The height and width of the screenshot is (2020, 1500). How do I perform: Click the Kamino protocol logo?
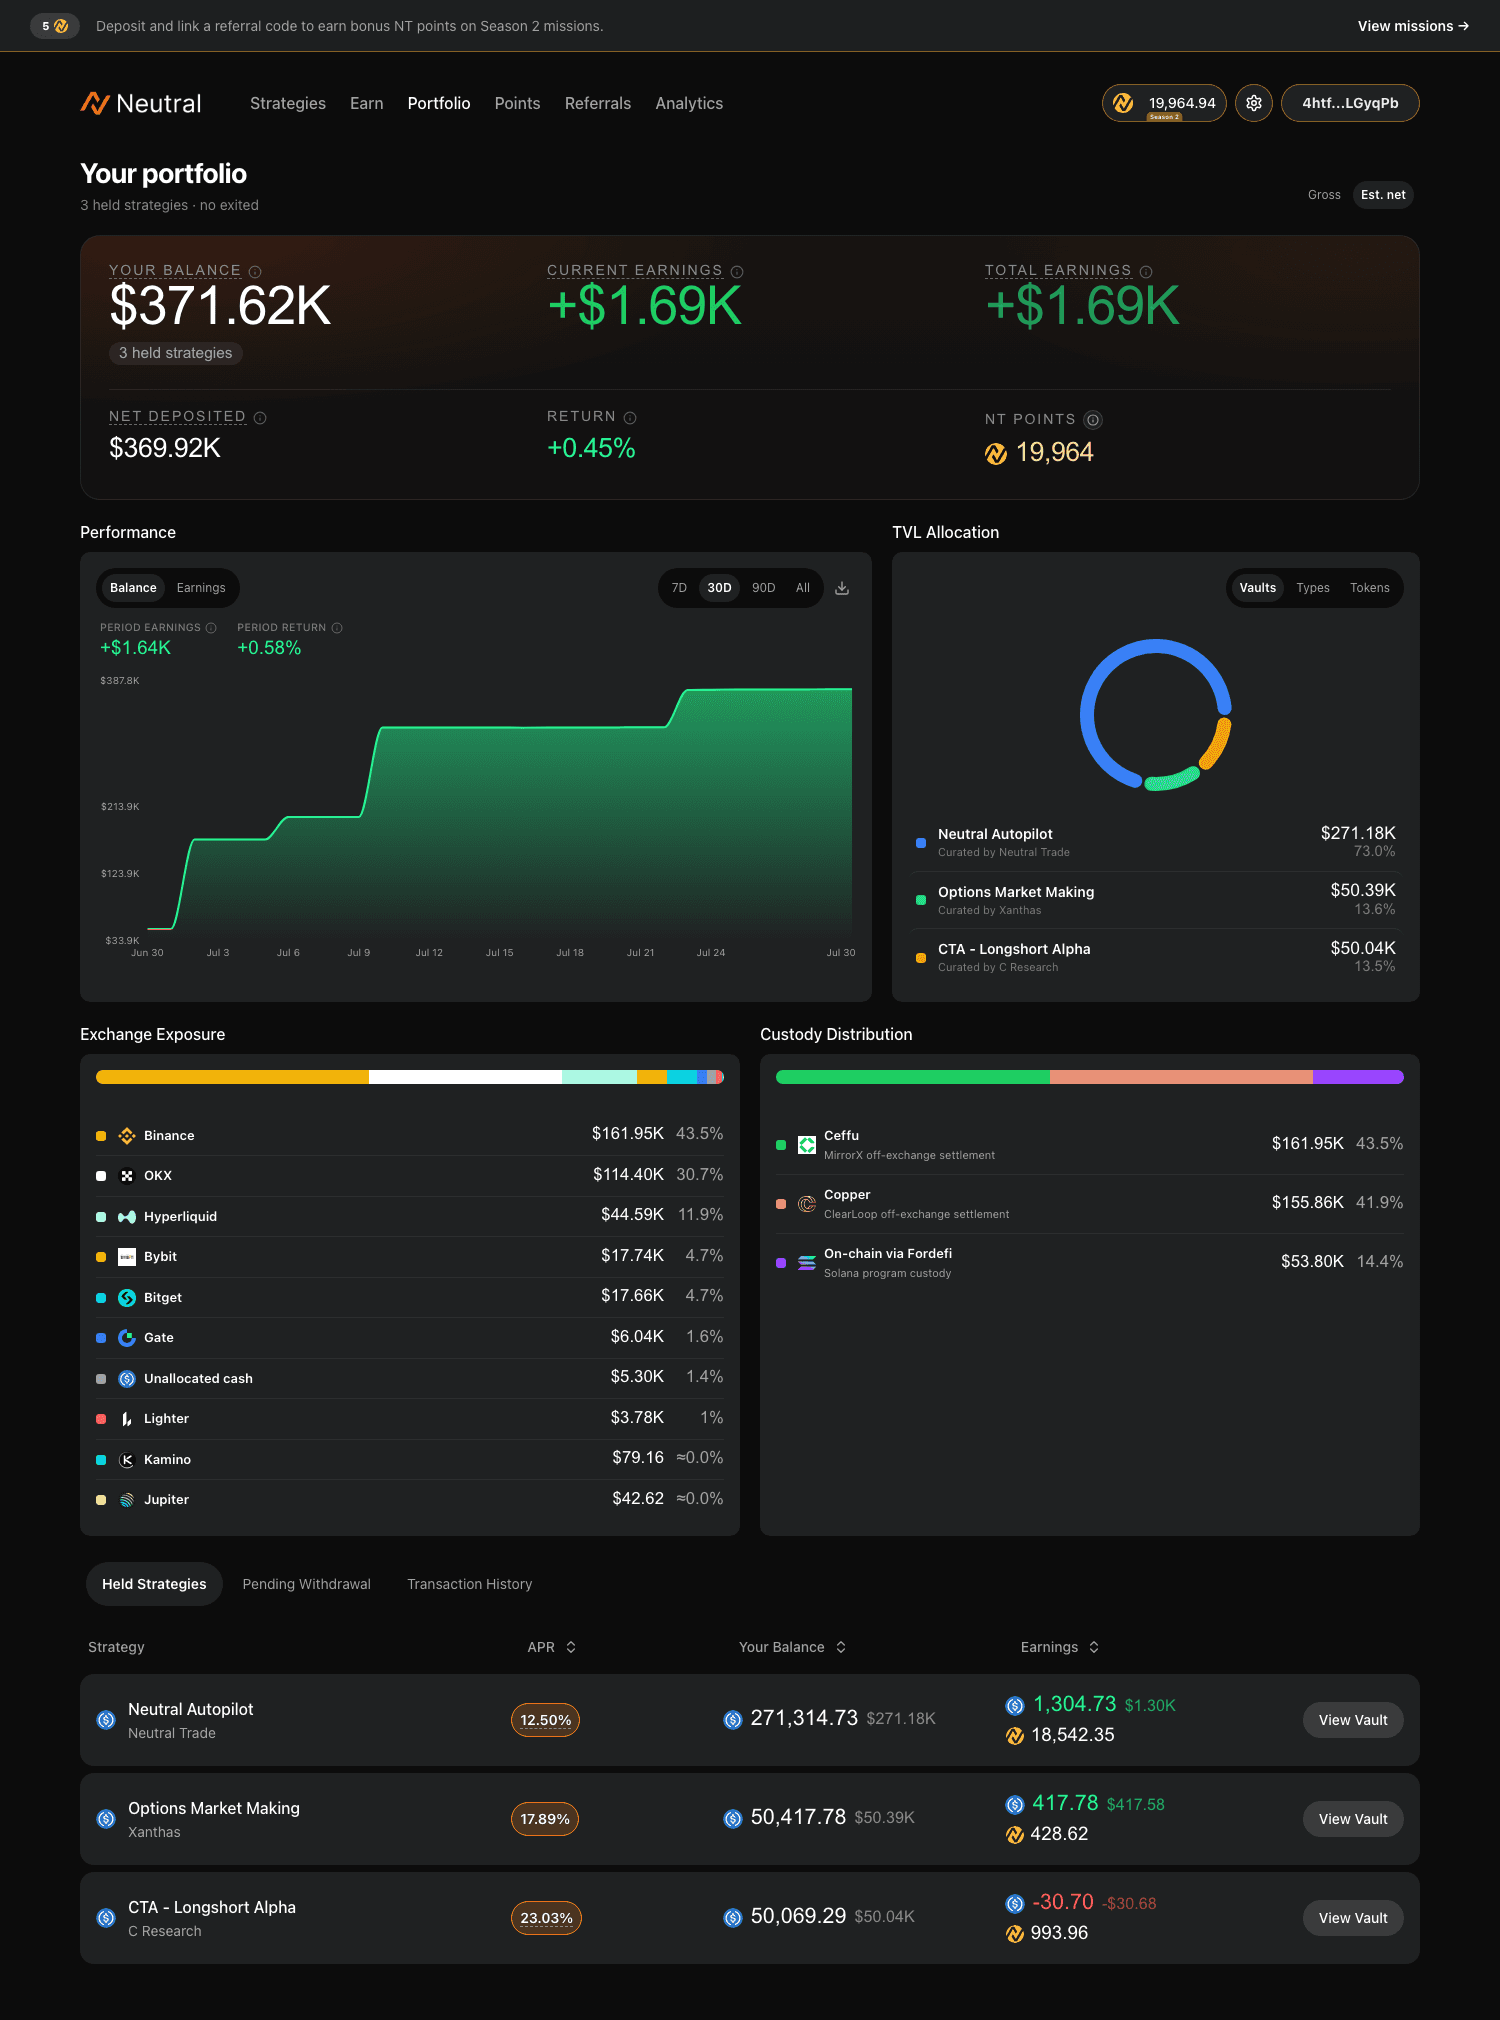pos(127,1460)
